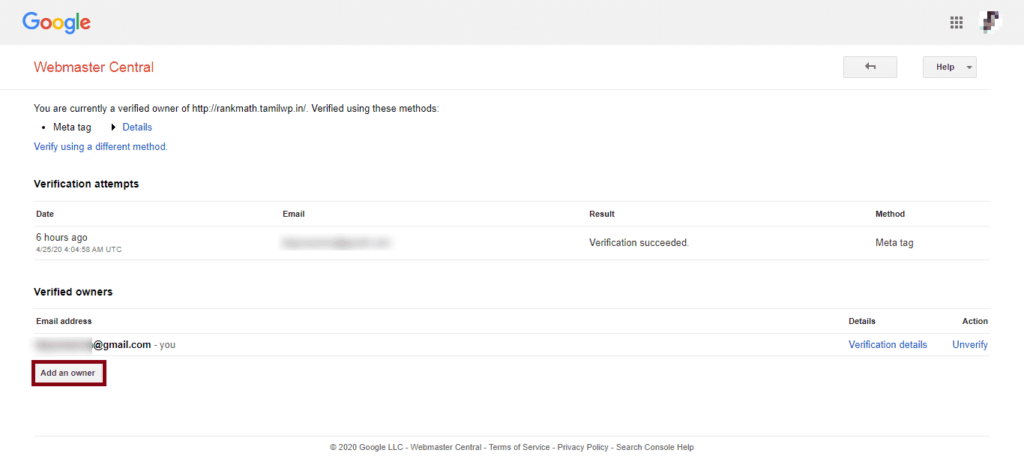Select the 'Meta tag' method cell
The image size is (1024, 456).
[894, 243]
